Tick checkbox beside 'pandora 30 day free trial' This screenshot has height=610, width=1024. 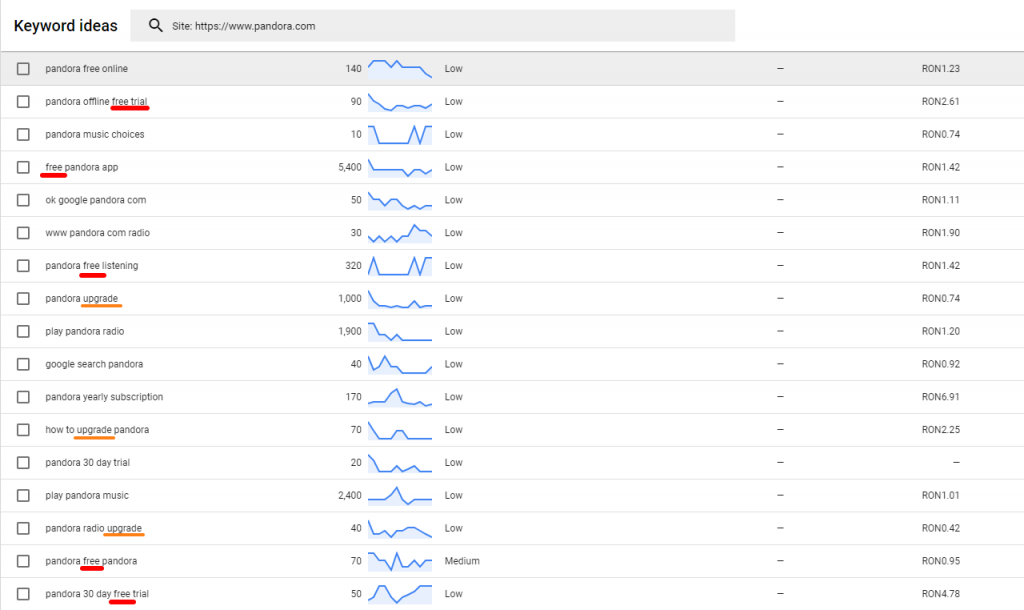[23, 594]
